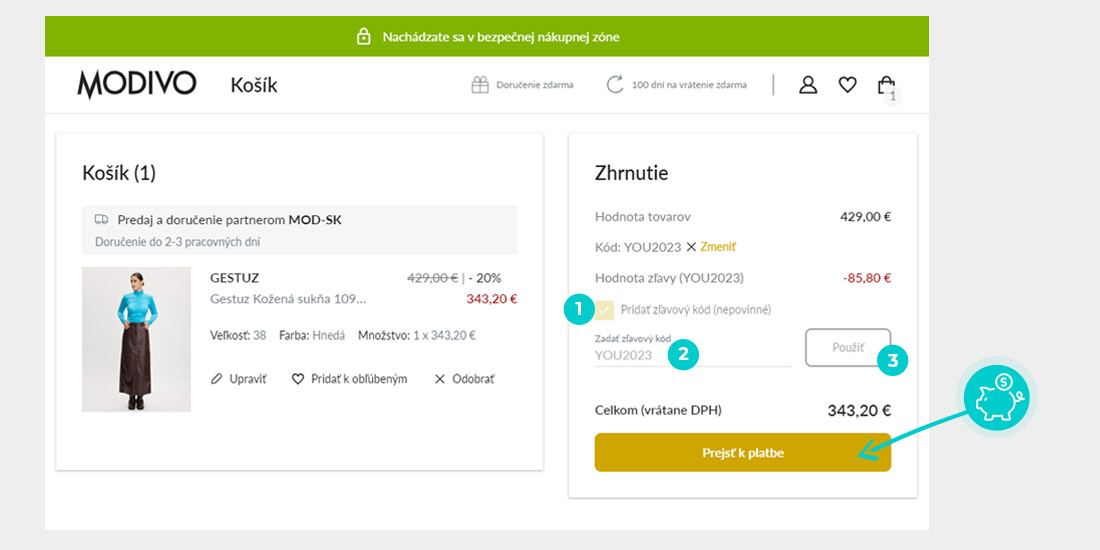Screen dimensions: 1100x550
Task: Toggle the Pridať zľavový kód checkbox
Action: 603,309
